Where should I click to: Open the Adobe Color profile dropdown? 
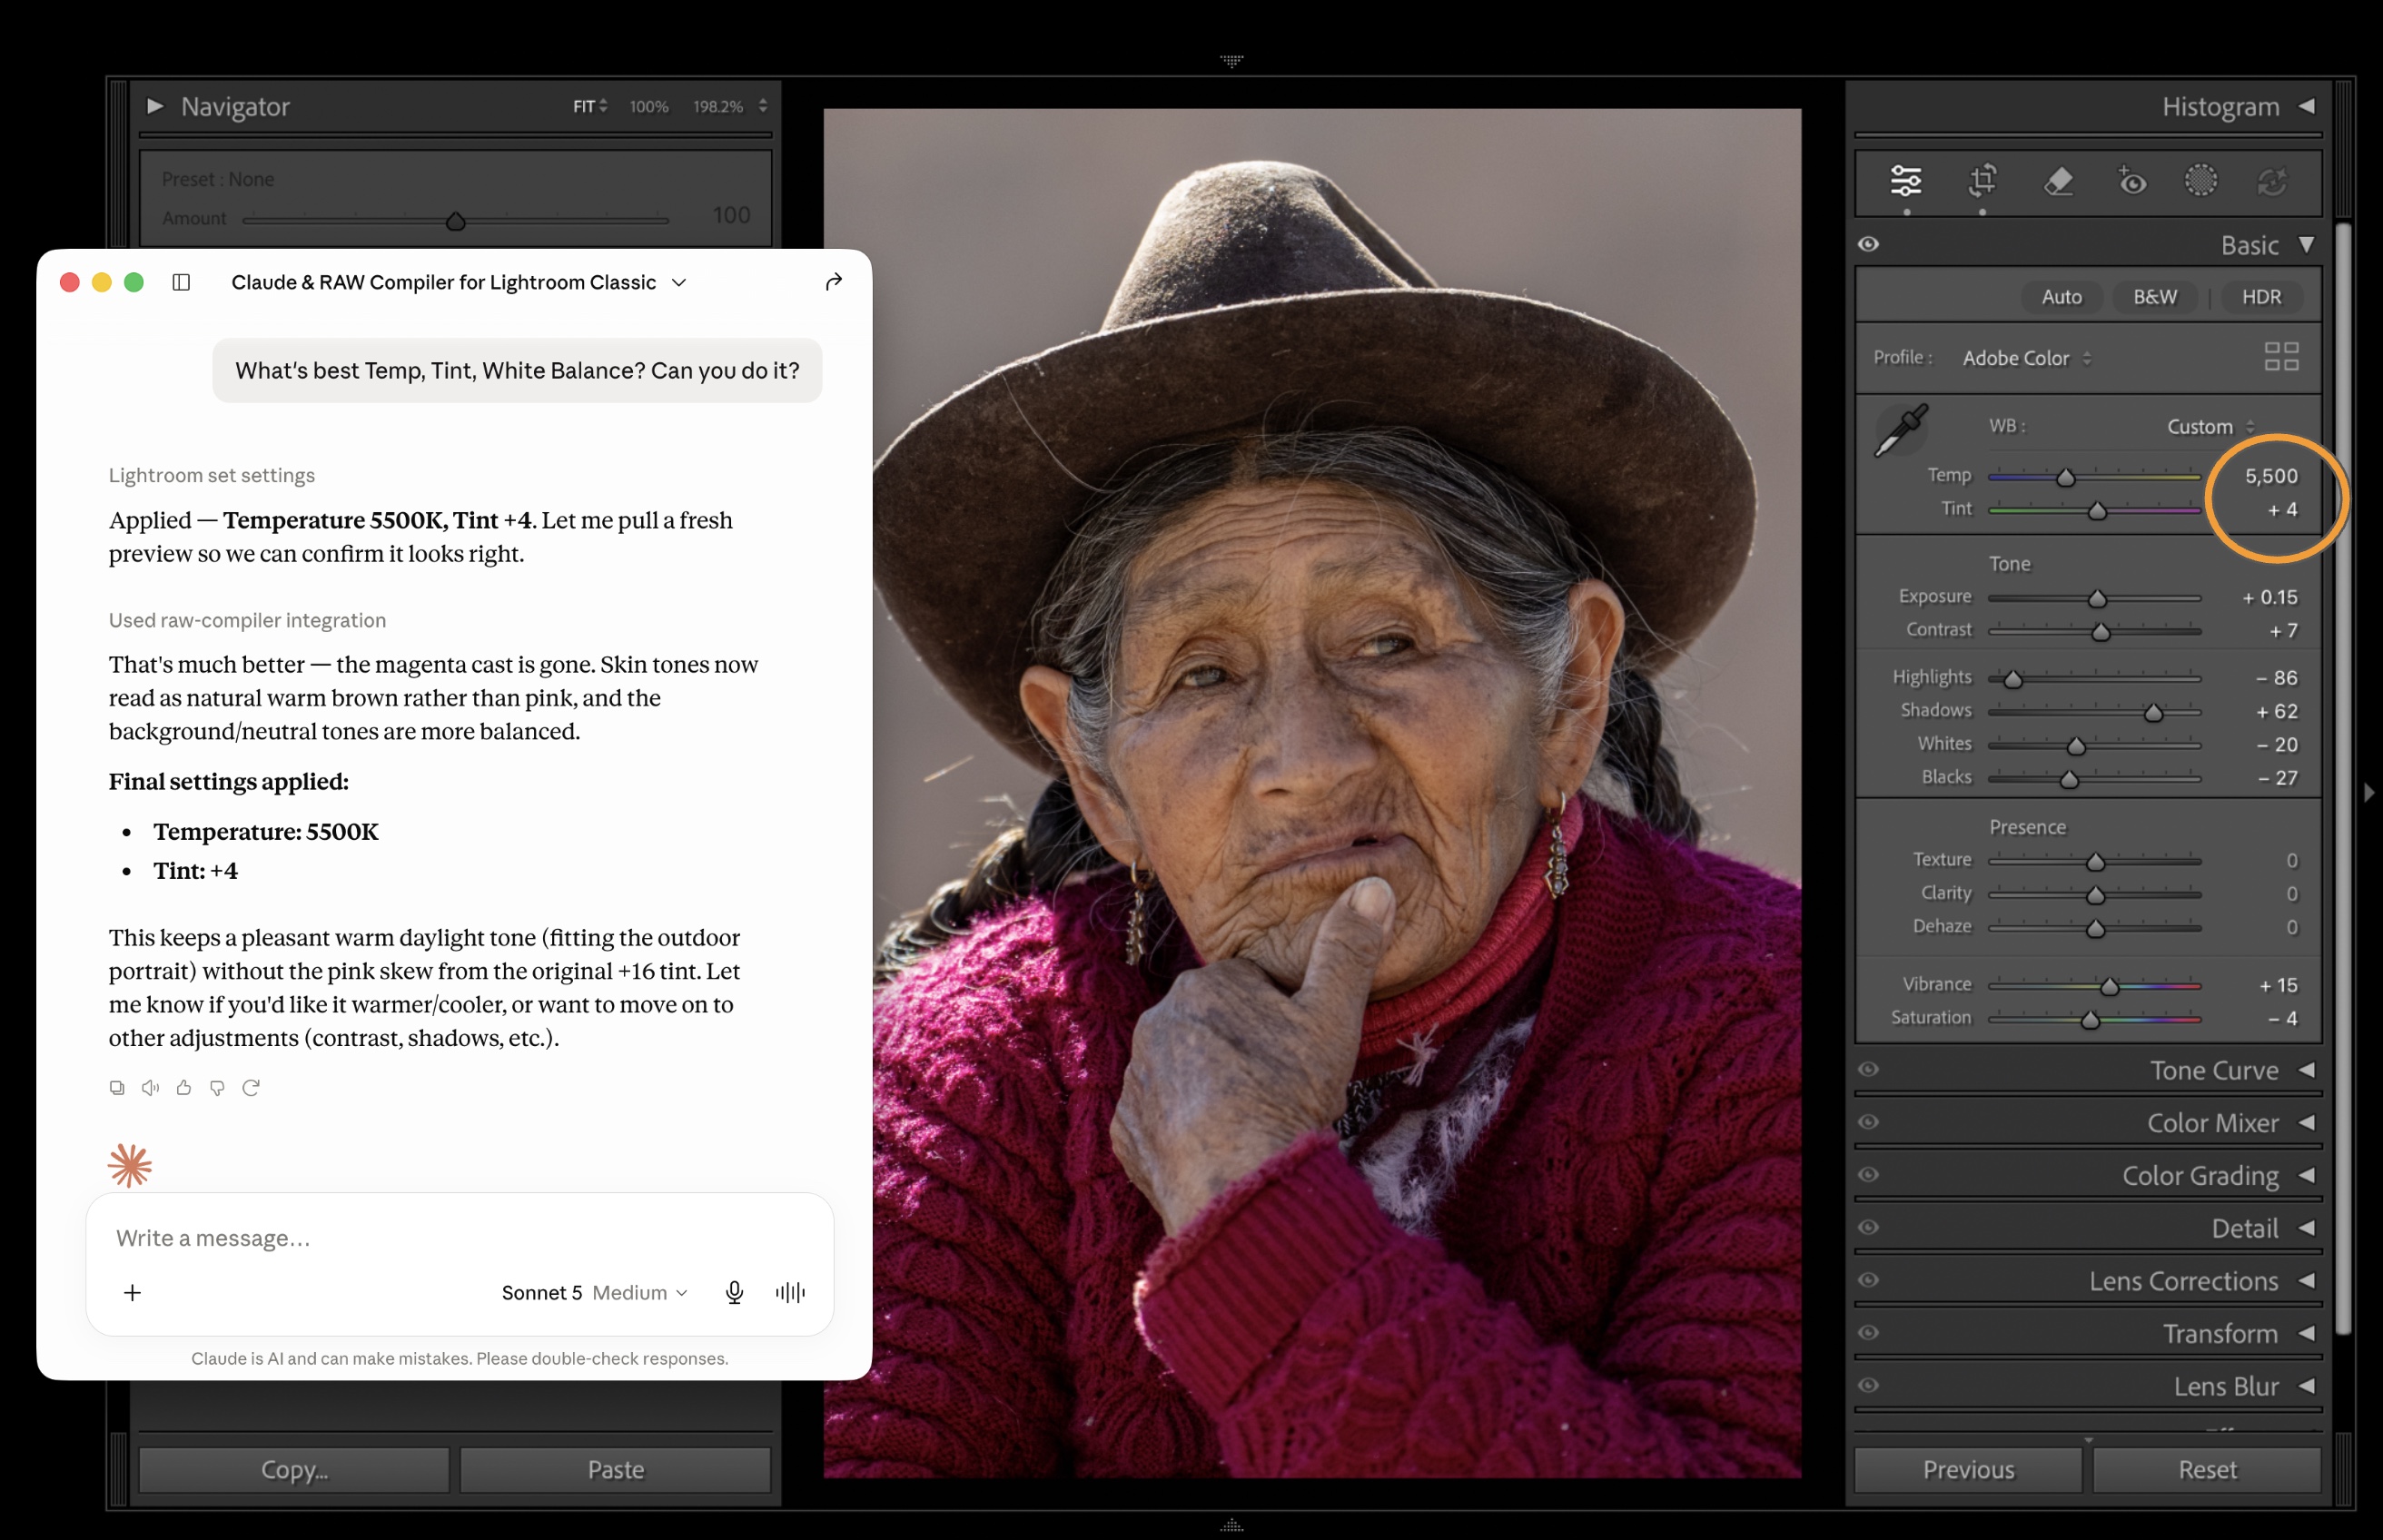[2026, 358]
